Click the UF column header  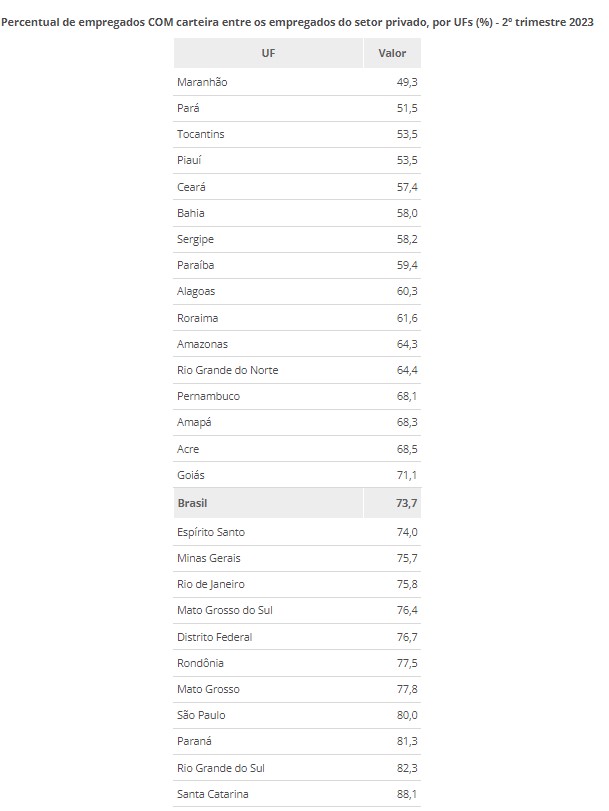[x=268, y=53]
